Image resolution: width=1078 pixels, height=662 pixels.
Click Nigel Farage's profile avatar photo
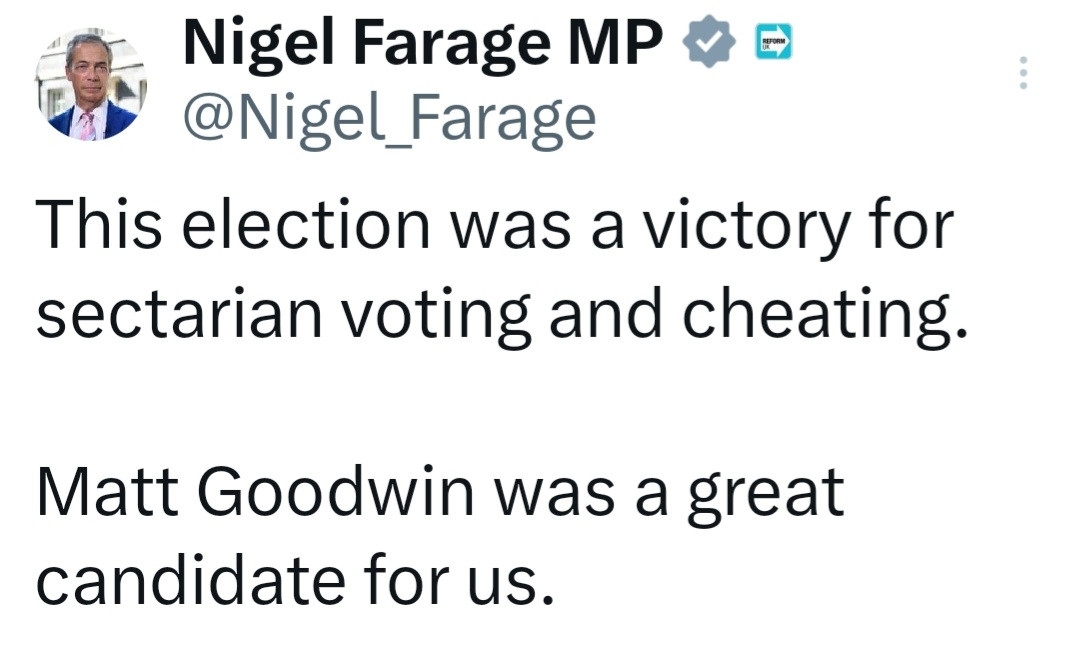pos(91,86)
